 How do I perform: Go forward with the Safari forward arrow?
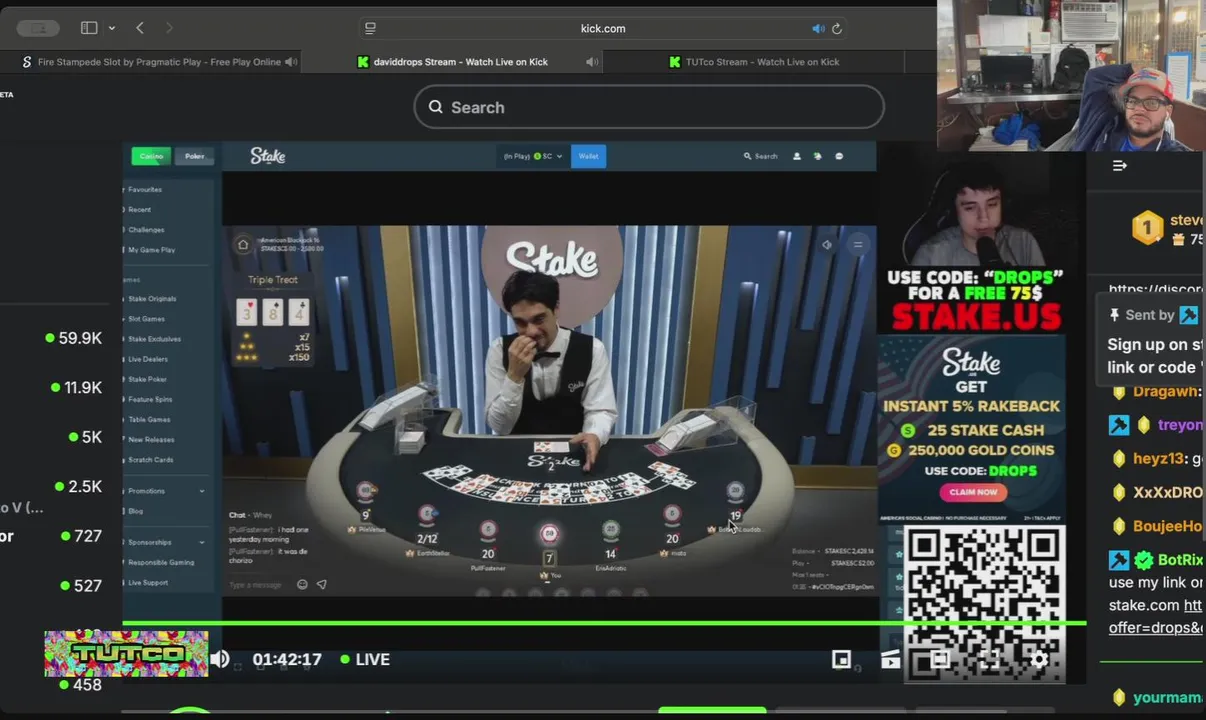click(169, 28)
